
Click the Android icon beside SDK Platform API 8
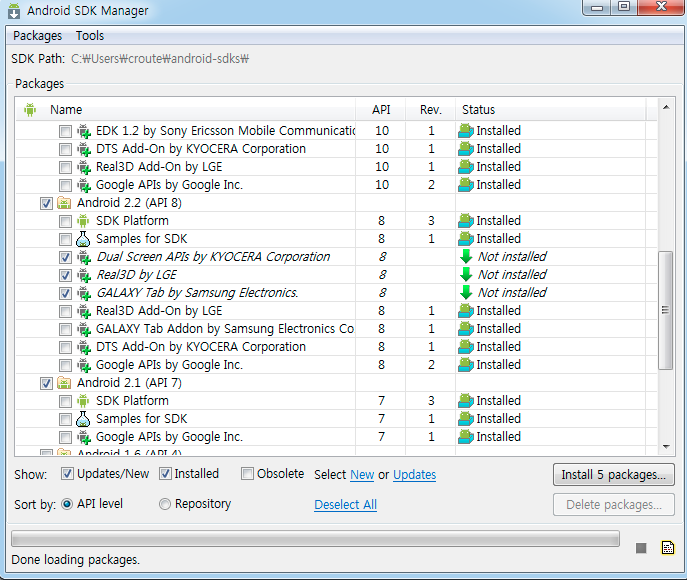(83, 221)
